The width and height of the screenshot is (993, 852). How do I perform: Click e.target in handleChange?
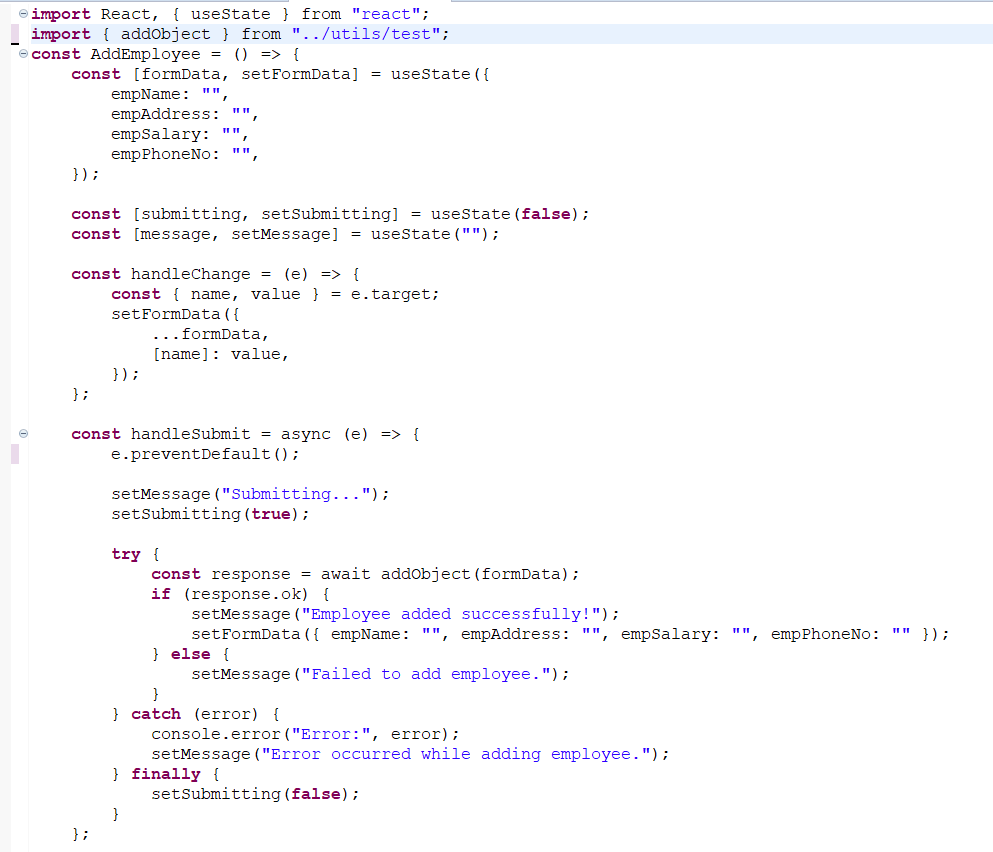390,294
